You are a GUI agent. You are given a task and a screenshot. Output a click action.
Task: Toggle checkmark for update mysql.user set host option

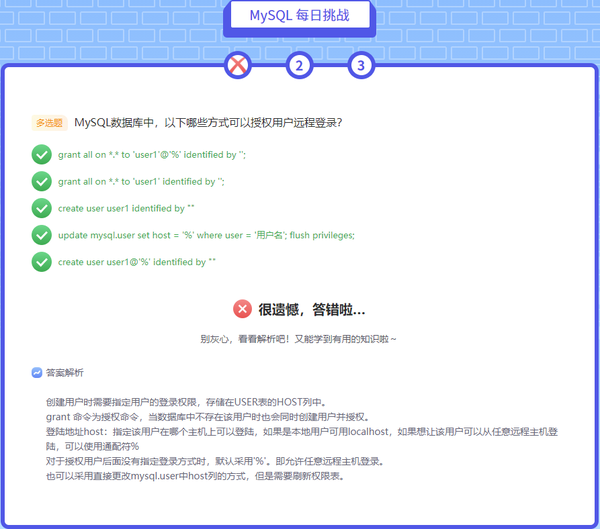[41, 235]
